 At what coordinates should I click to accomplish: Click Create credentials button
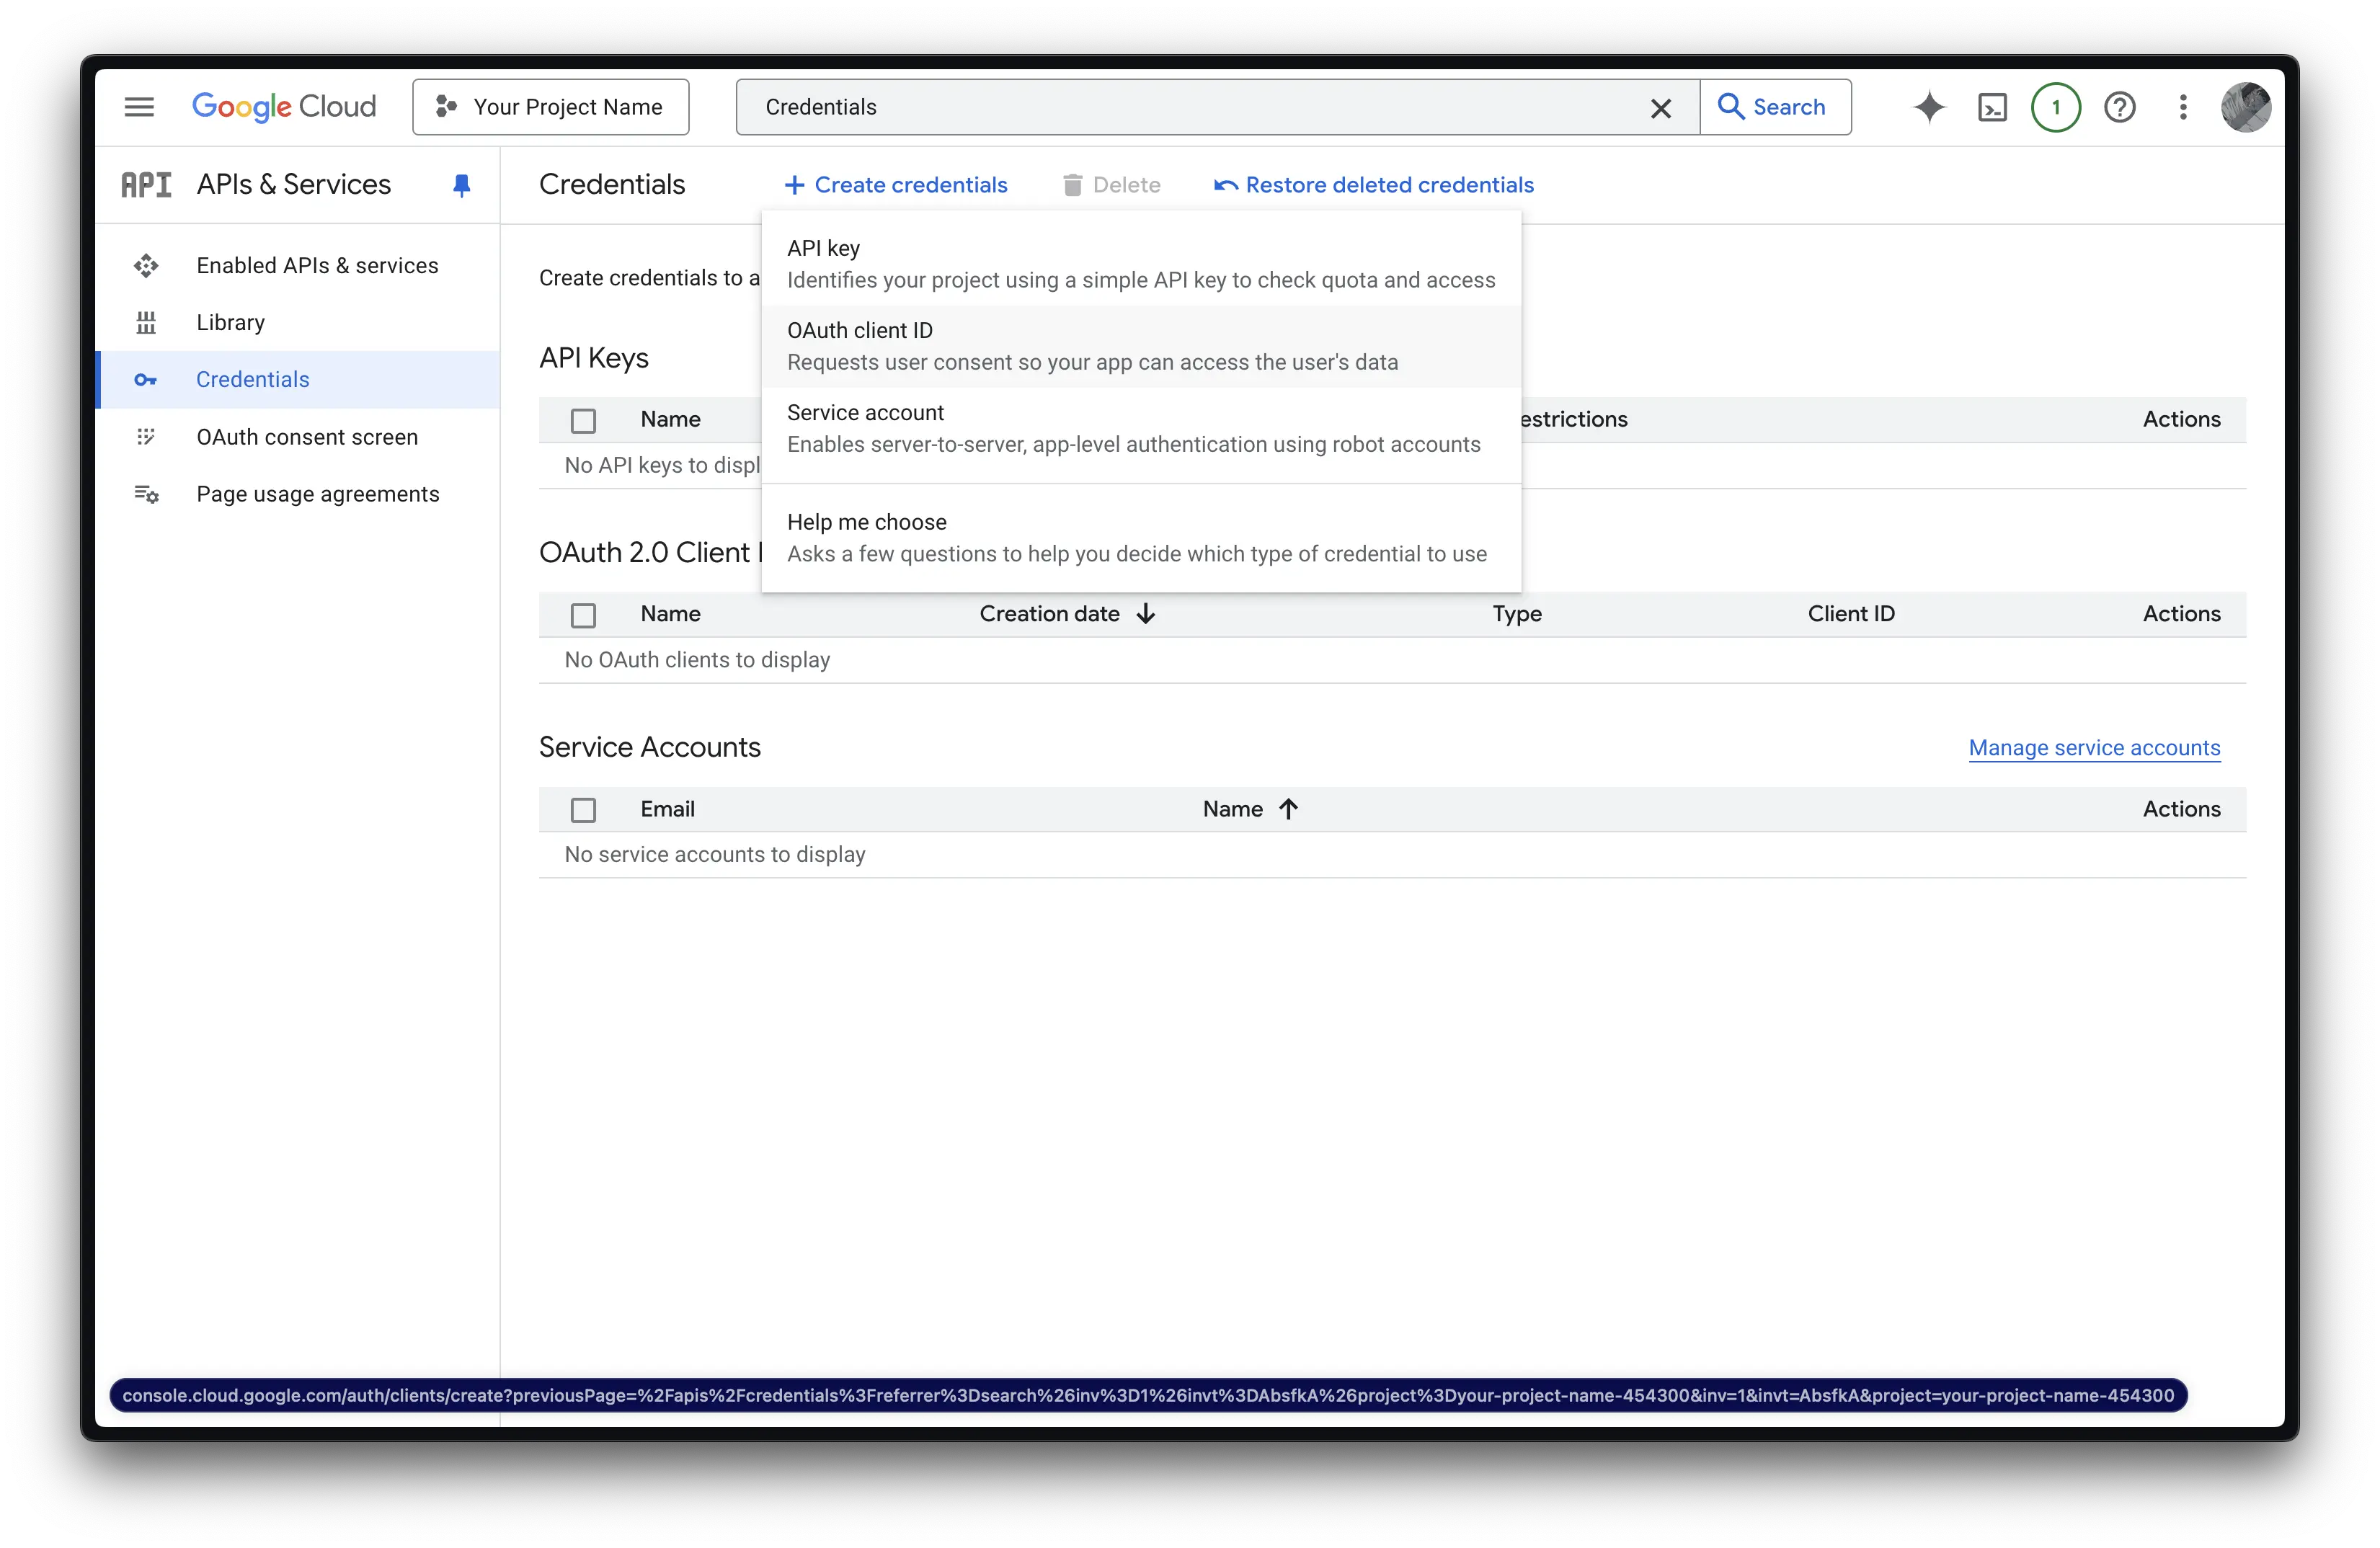coord(895,185)
